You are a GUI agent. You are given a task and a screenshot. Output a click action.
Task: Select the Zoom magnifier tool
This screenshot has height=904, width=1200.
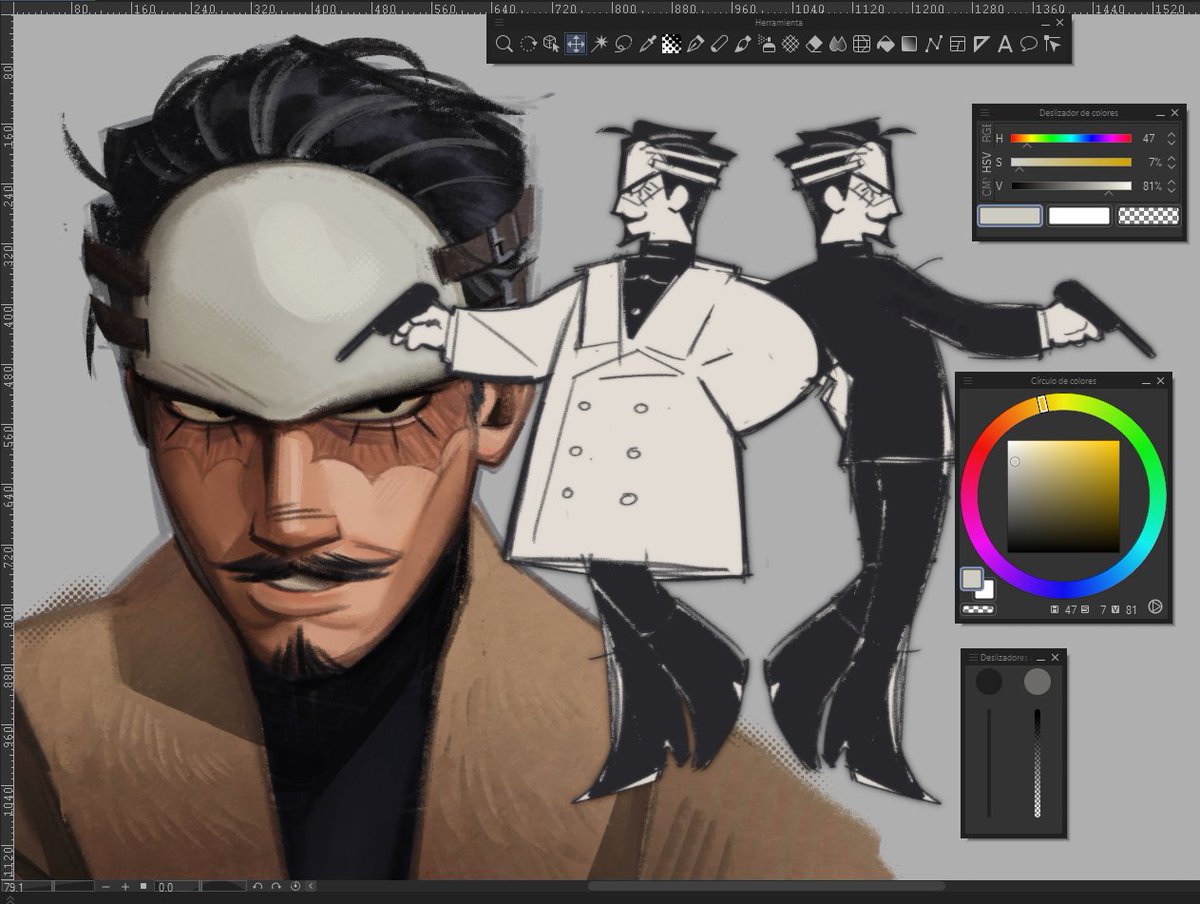(x=504, y=43)
